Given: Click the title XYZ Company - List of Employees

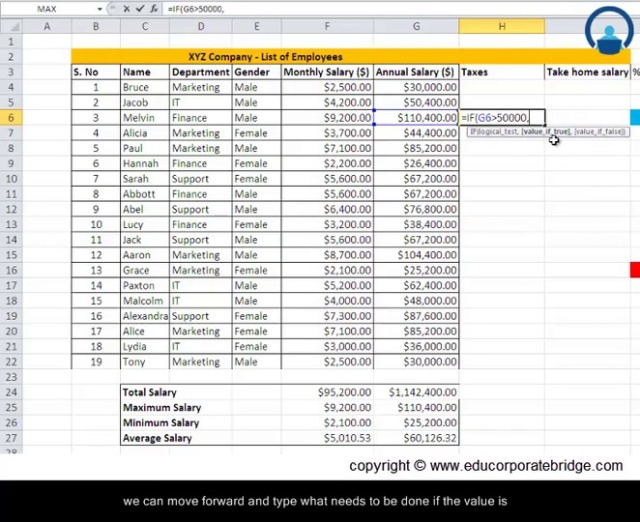Looking at the screenshot, I should (265, 57).
